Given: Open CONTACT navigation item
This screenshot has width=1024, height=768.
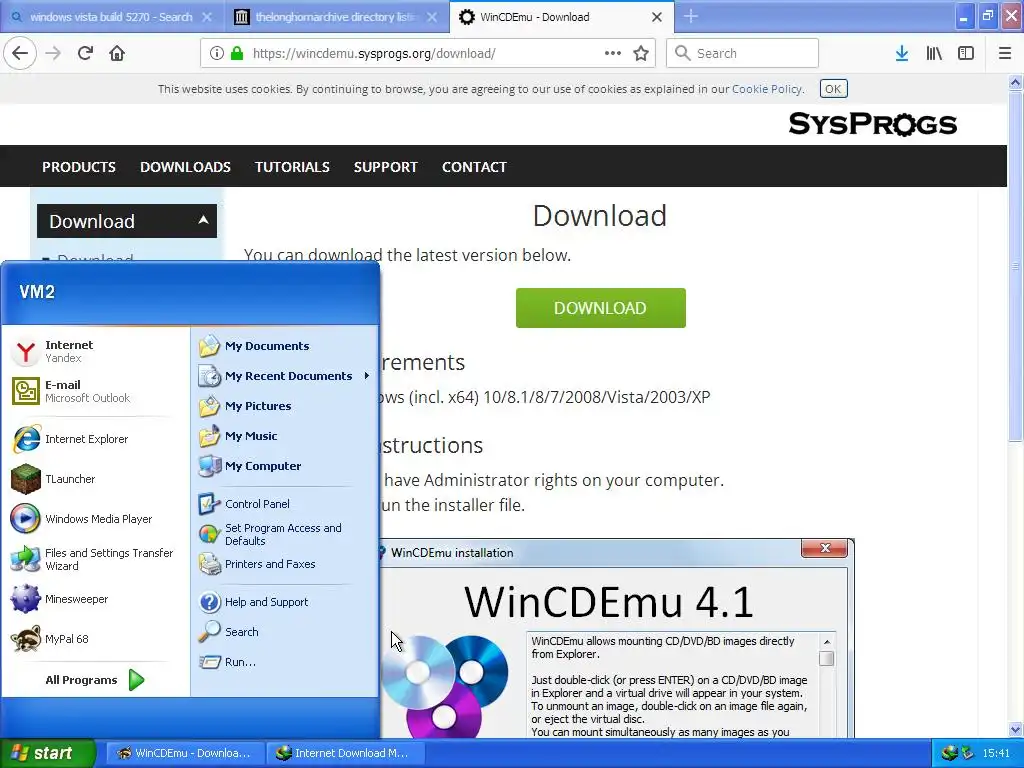Looking at the screenshot, I should click(x=474, y=167).
